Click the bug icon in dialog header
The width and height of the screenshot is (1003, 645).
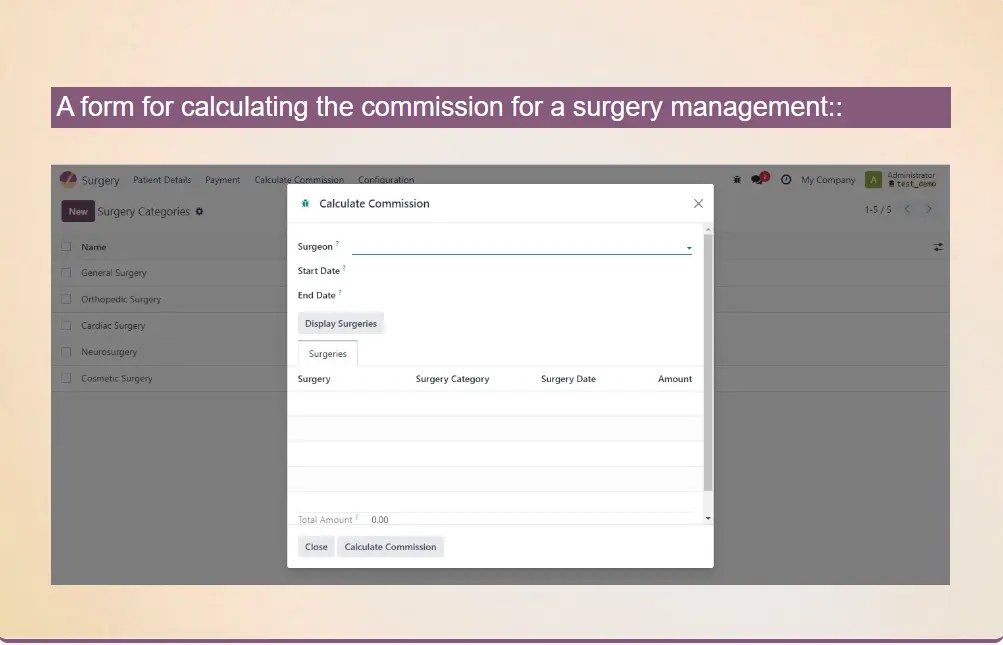pos(305,204)
